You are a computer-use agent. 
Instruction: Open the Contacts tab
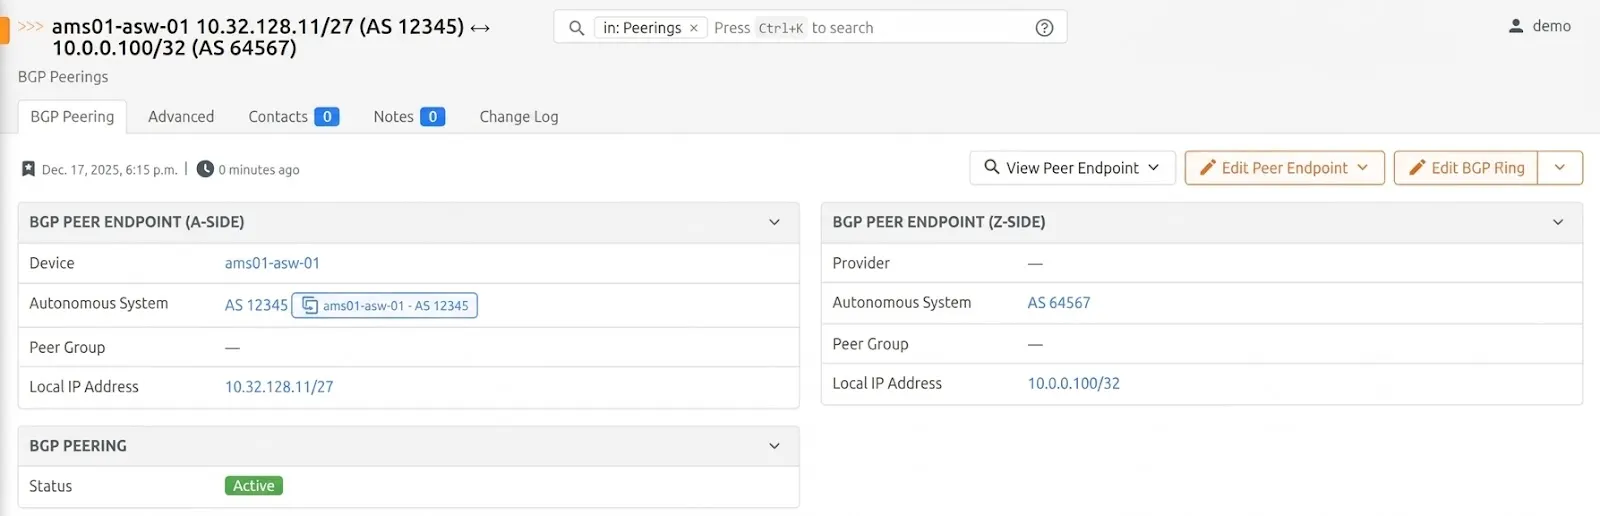coord(292,117)
